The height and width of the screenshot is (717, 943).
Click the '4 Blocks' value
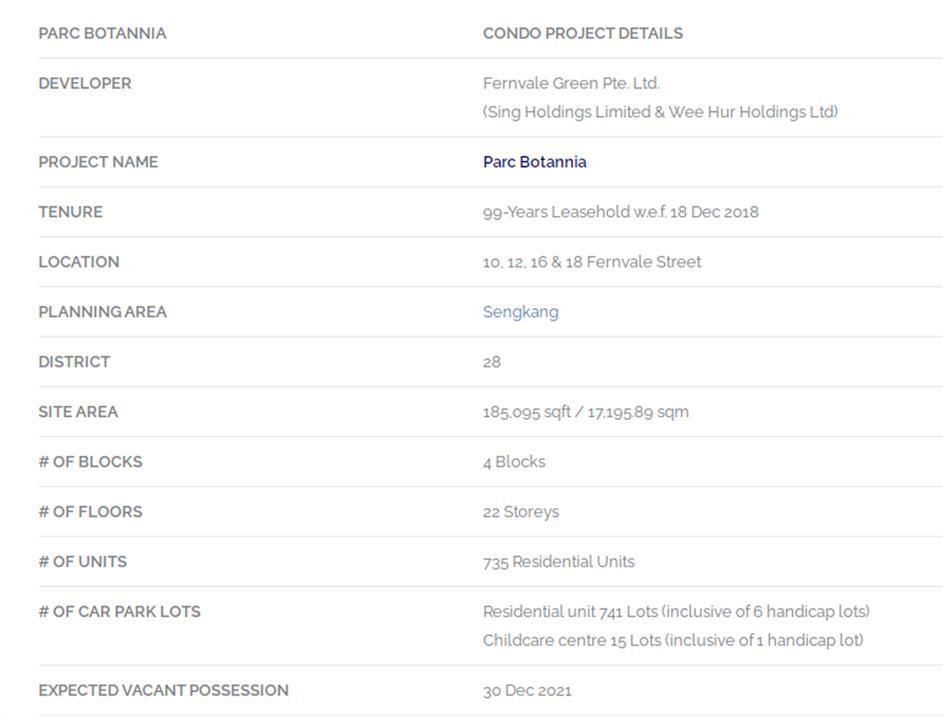[x=514, y=462]
